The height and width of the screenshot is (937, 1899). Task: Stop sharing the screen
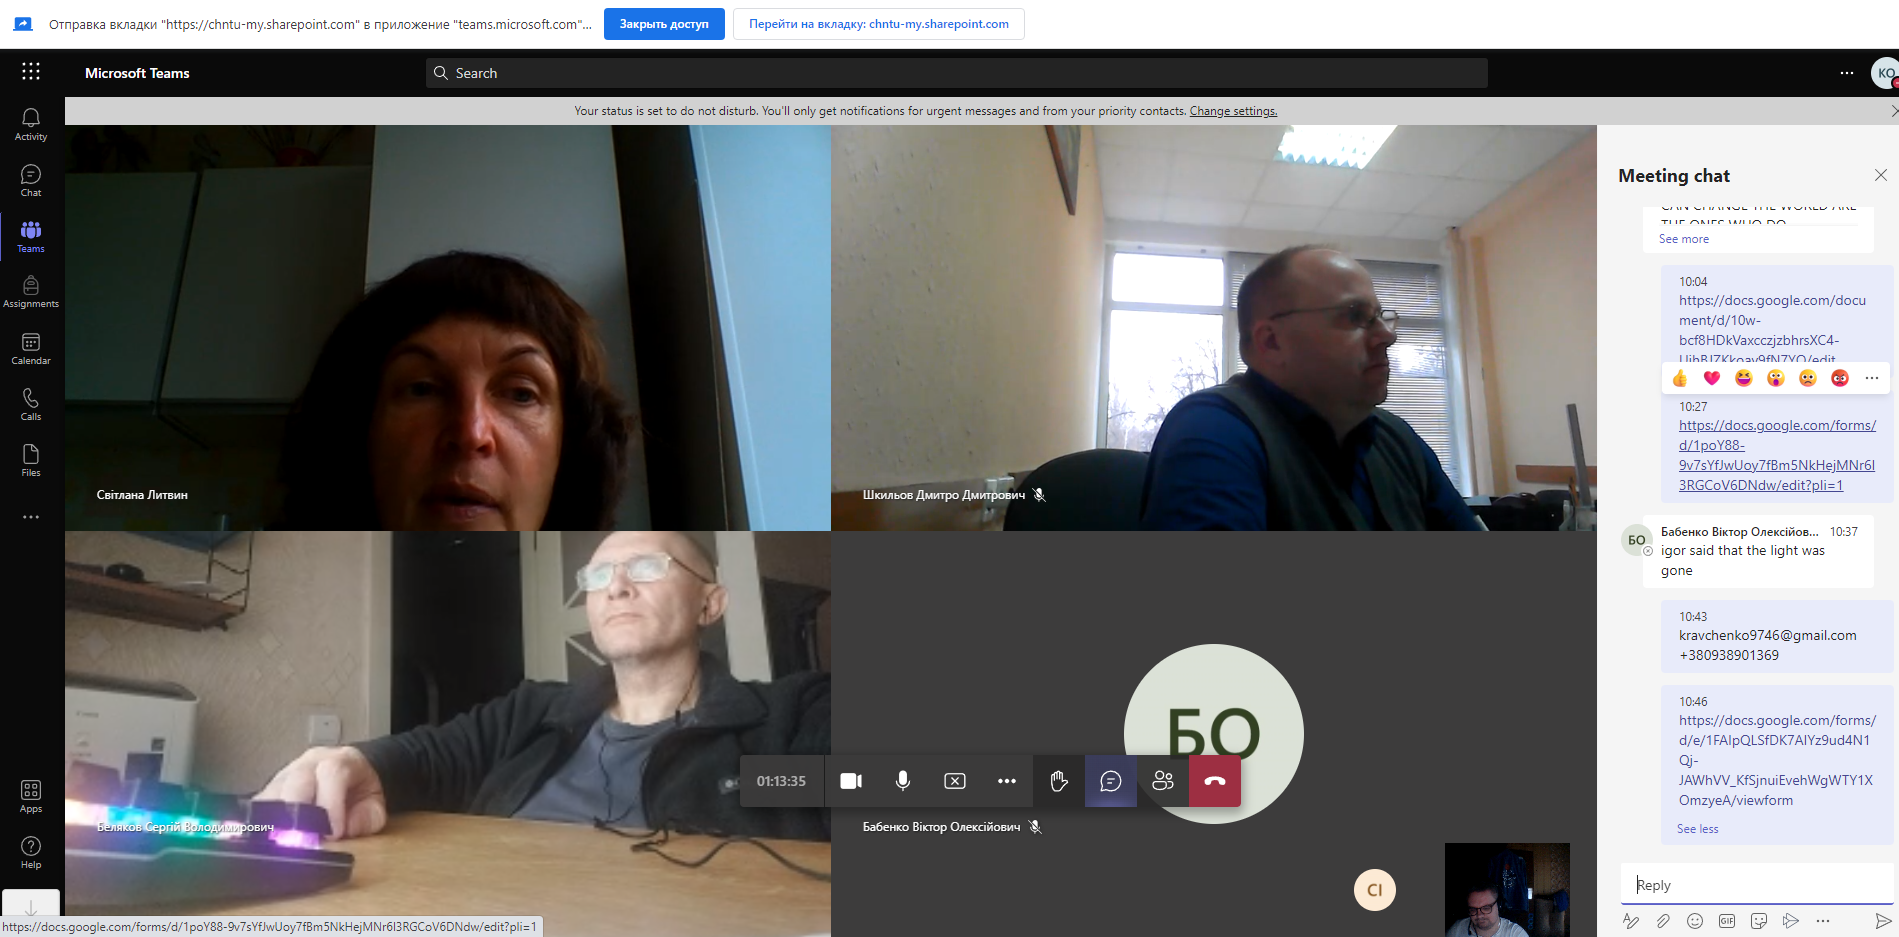click(x=955, y=781)
